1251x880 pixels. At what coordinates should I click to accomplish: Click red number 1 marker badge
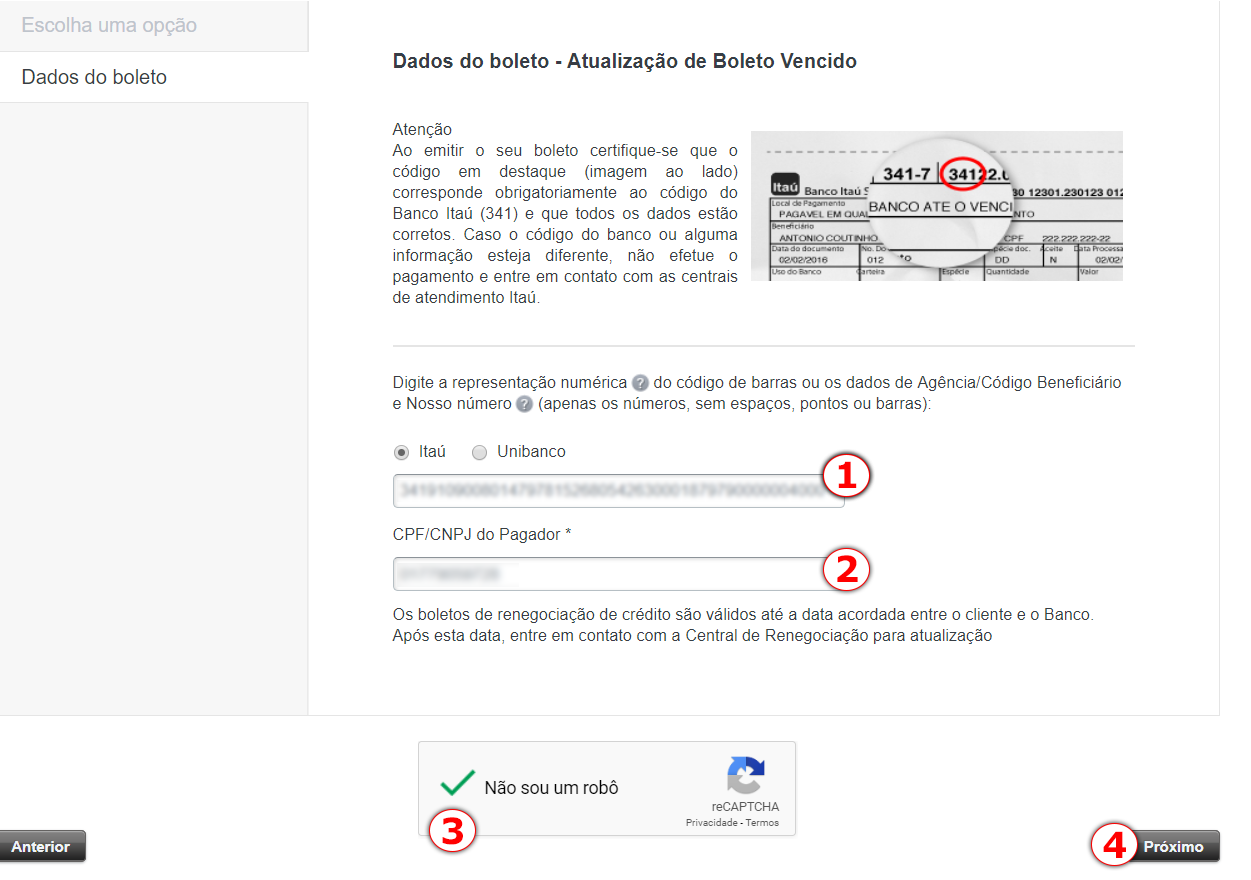pyautogui.click(x=846, y=478)
